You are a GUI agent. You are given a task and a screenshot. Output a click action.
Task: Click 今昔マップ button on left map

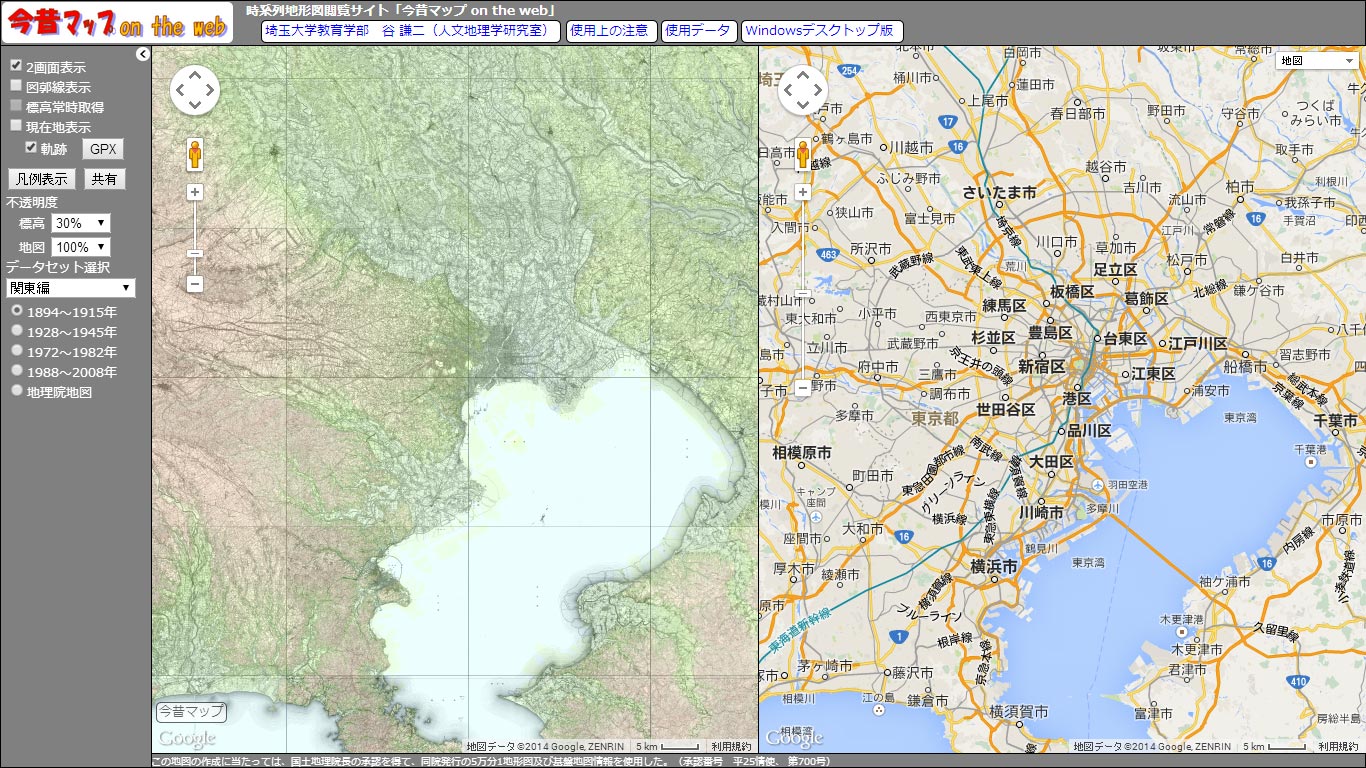point(191,712)
